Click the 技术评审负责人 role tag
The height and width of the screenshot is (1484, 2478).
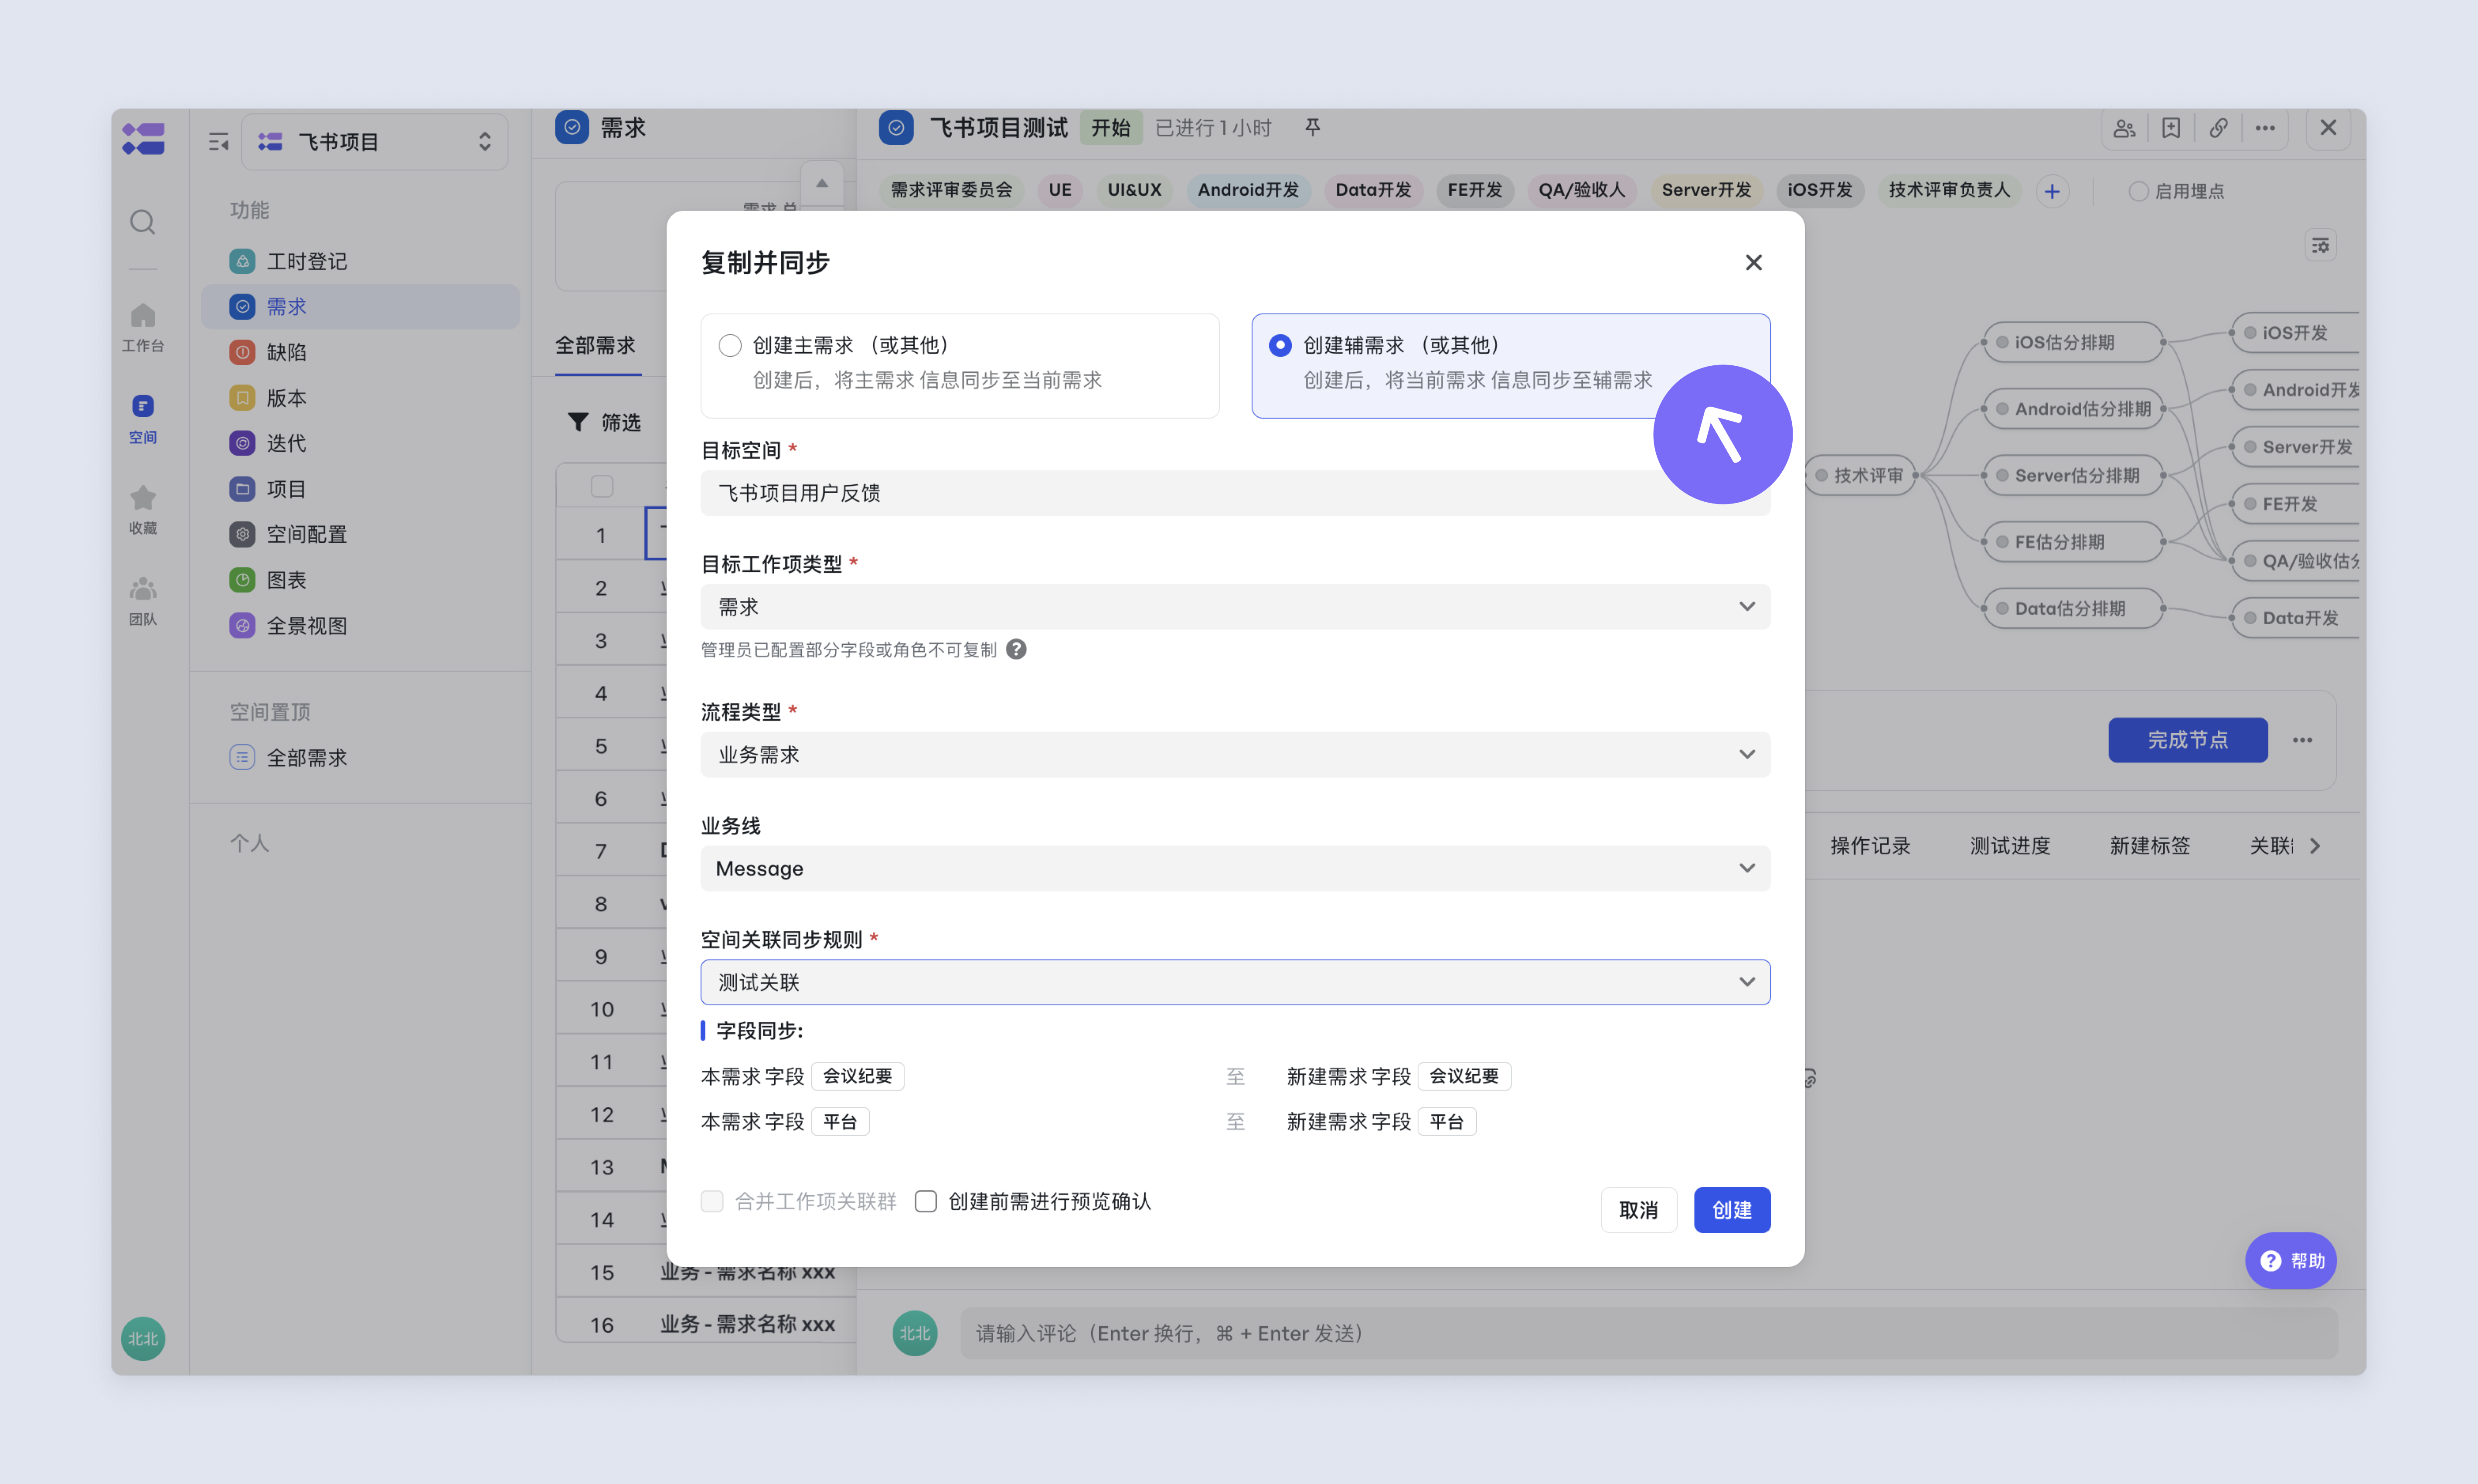1949,190
